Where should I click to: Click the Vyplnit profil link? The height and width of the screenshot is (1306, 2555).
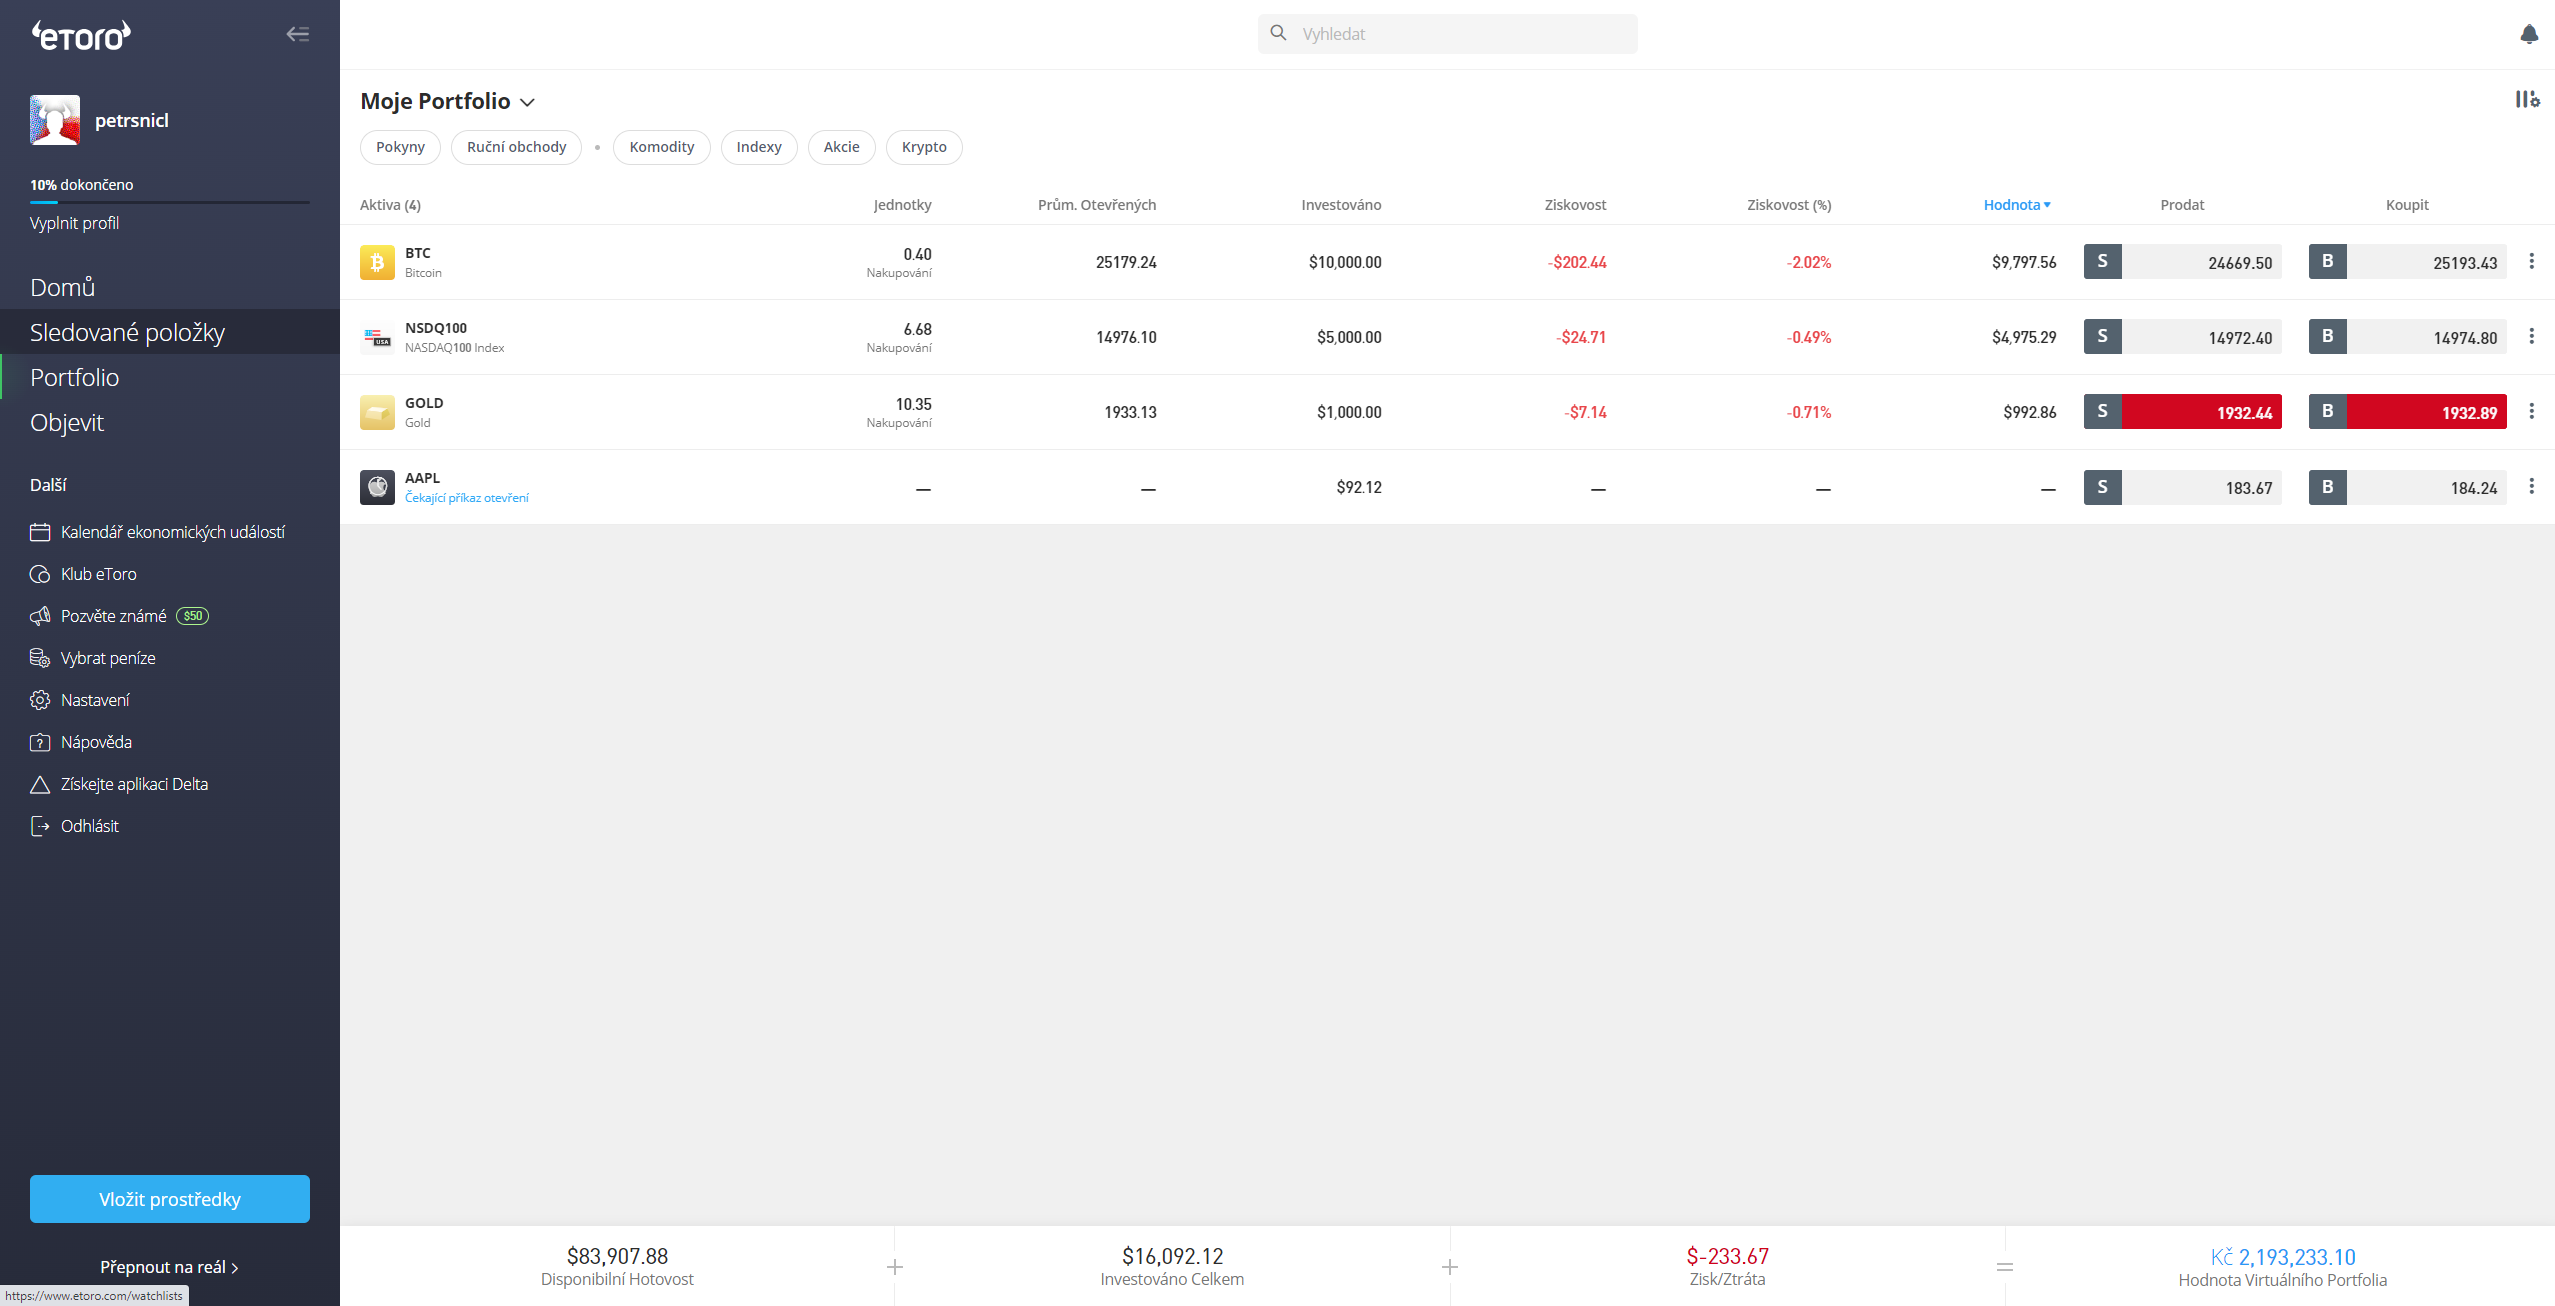pos(74,223)
